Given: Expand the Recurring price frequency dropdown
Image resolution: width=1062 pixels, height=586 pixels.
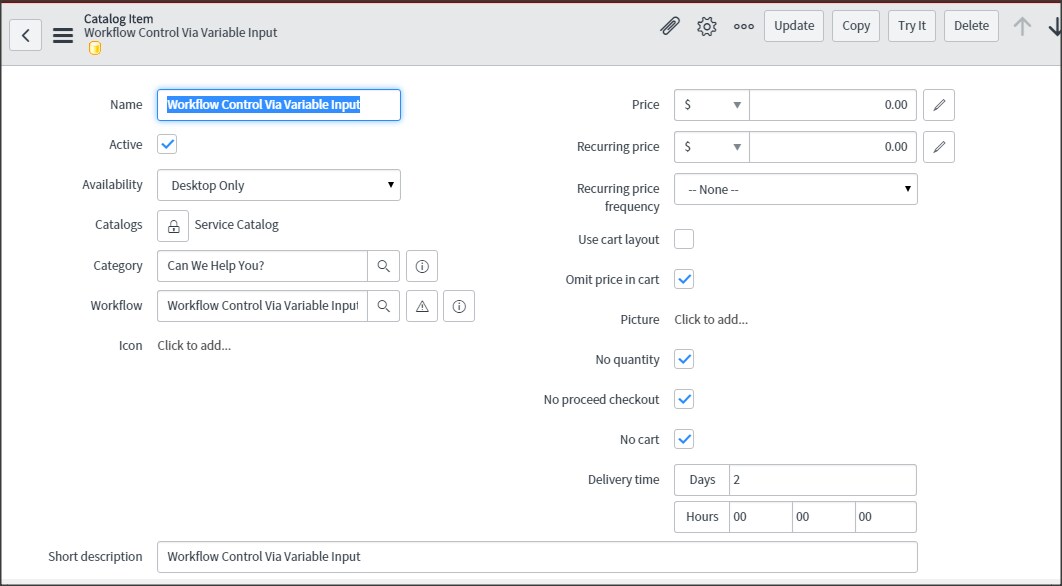Looking at the screenshot, I should pos(796,189).
